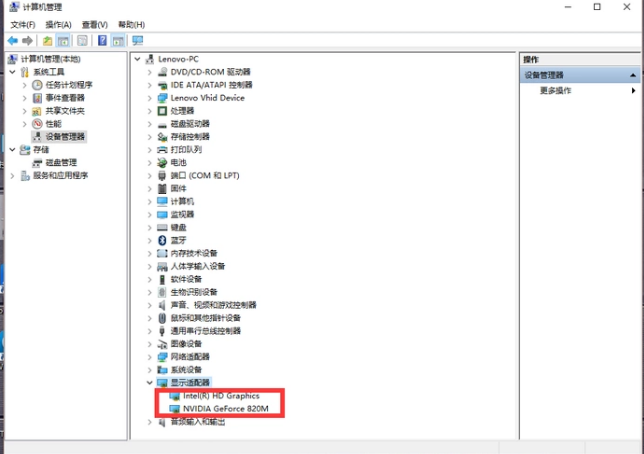Collapse the 系统工具 node in left tree
644x454 pixels.
tap(12, 72)
